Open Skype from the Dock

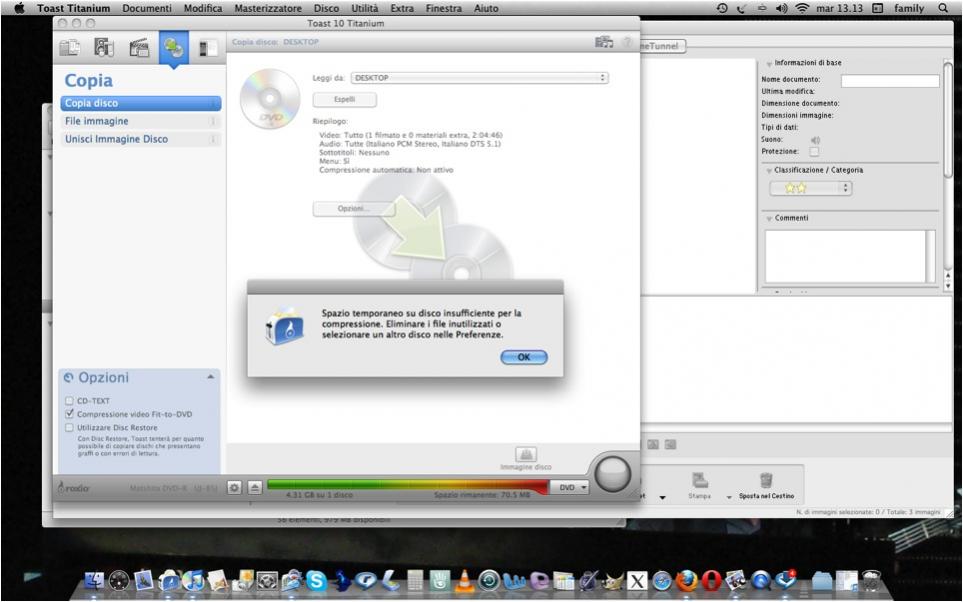(316, 580)
